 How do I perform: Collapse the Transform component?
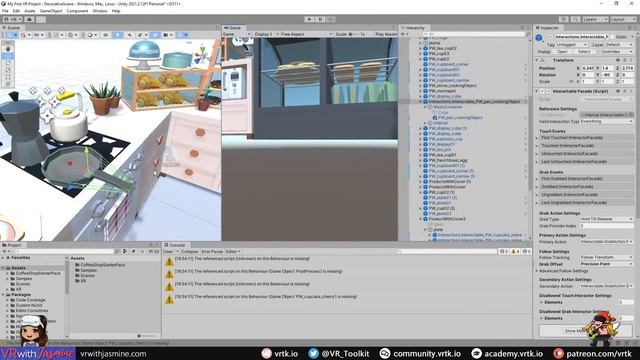click(x=537, y=60)
